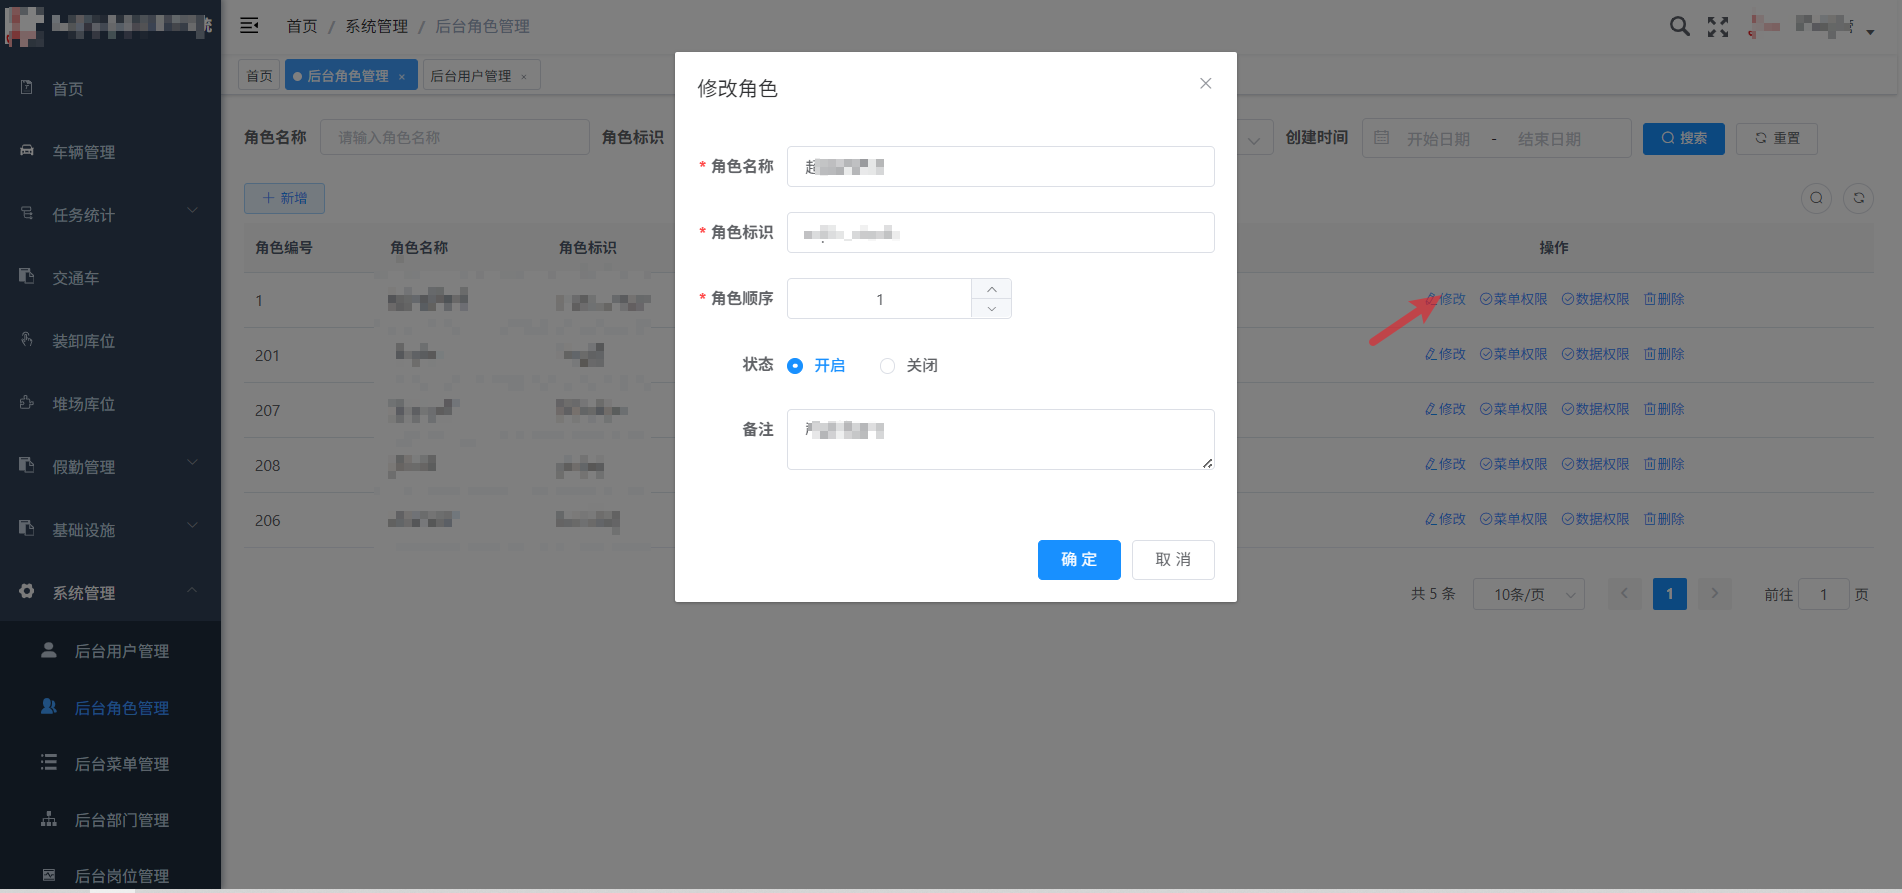Click 菜单权限 for role 1
1902x893 pixels.
(x=1513, y=299)
